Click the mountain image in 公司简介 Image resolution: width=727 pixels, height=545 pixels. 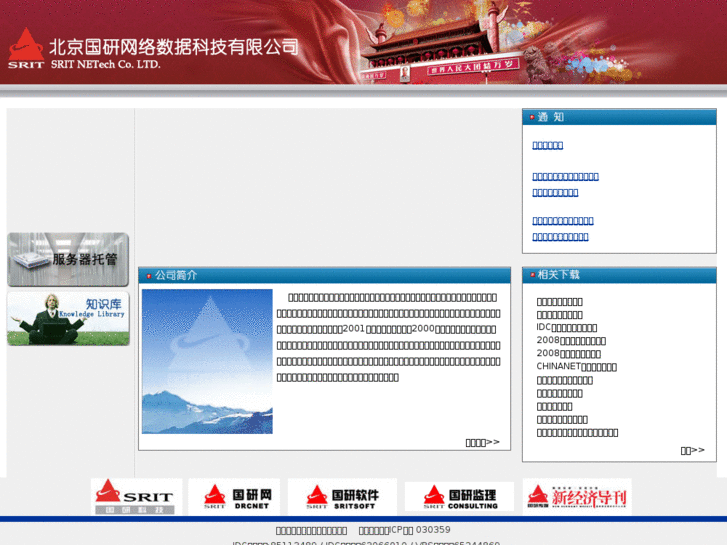point(207,361)
